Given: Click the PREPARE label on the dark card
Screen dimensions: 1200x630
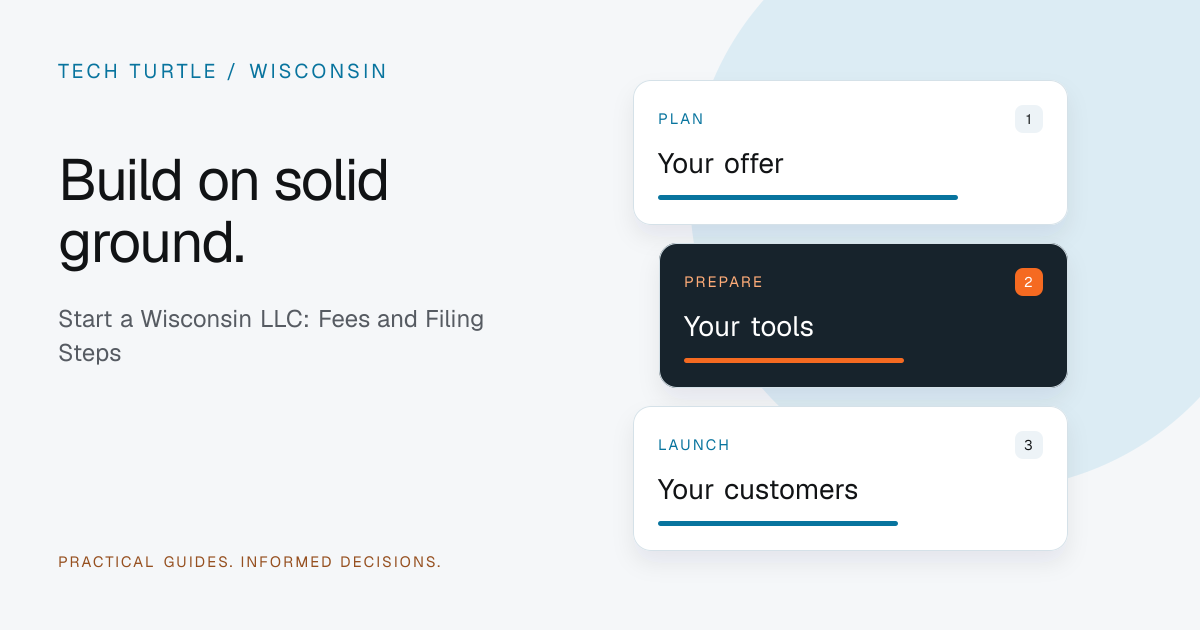Looking at the screenshot, I should click(724, 282).
